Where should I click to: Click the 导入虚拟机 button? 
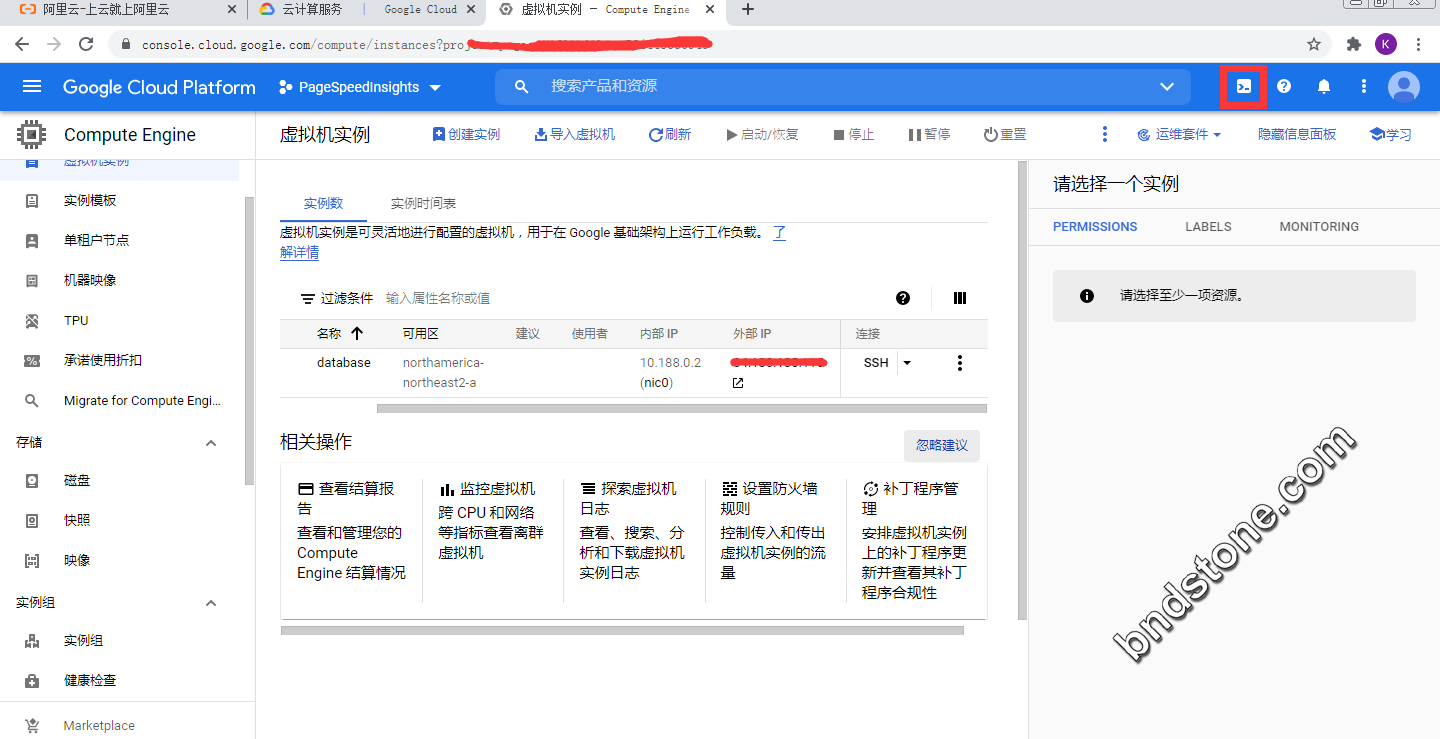575,134
